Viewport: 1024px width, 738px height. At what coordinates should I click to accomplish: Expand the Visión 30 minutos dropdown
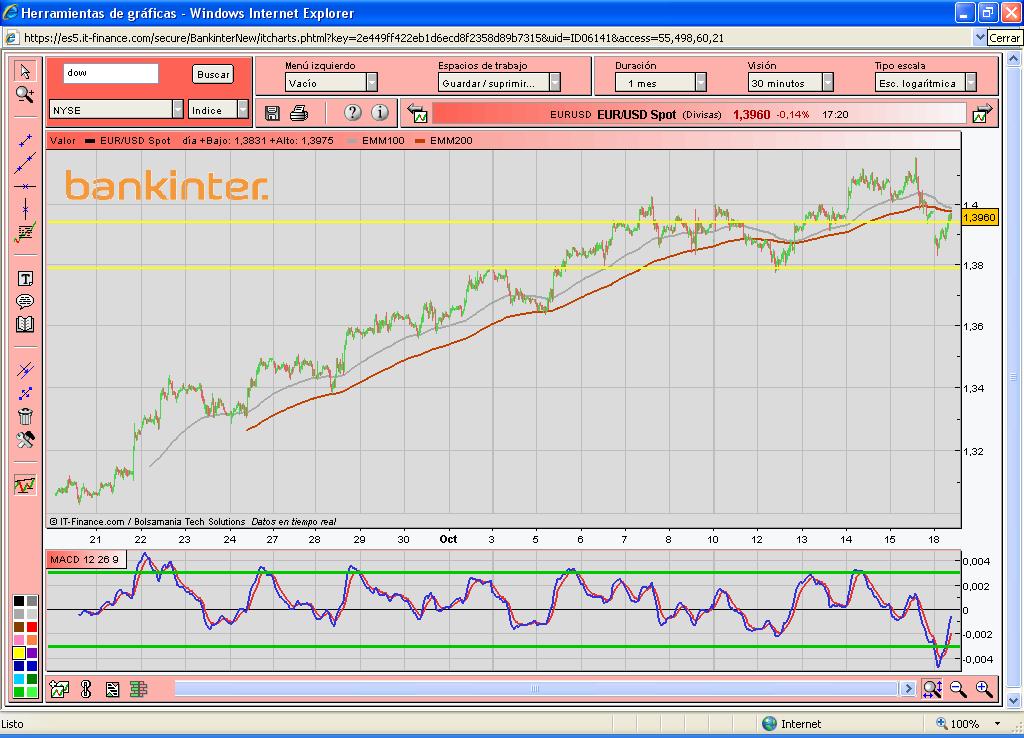[828, 83]
